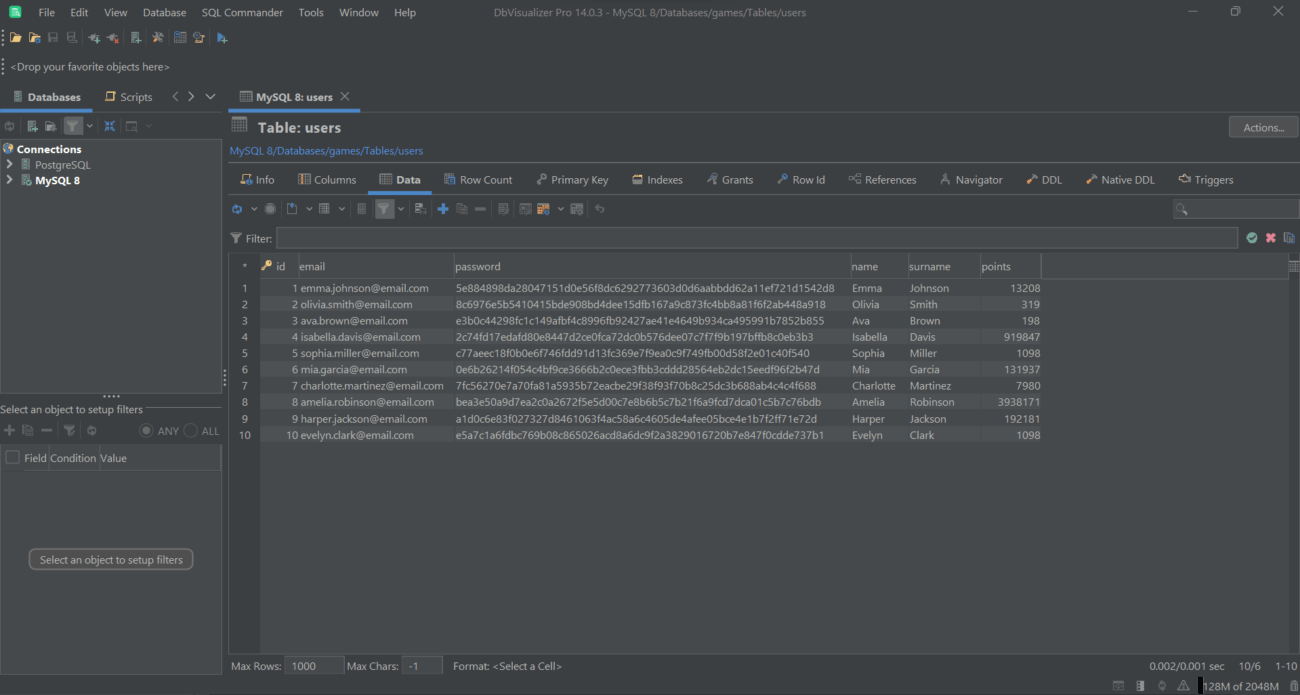This screenshot has width=1300, height=695.
Task: Select the ANY filter radio button
Action: click(x=148, y=430)
